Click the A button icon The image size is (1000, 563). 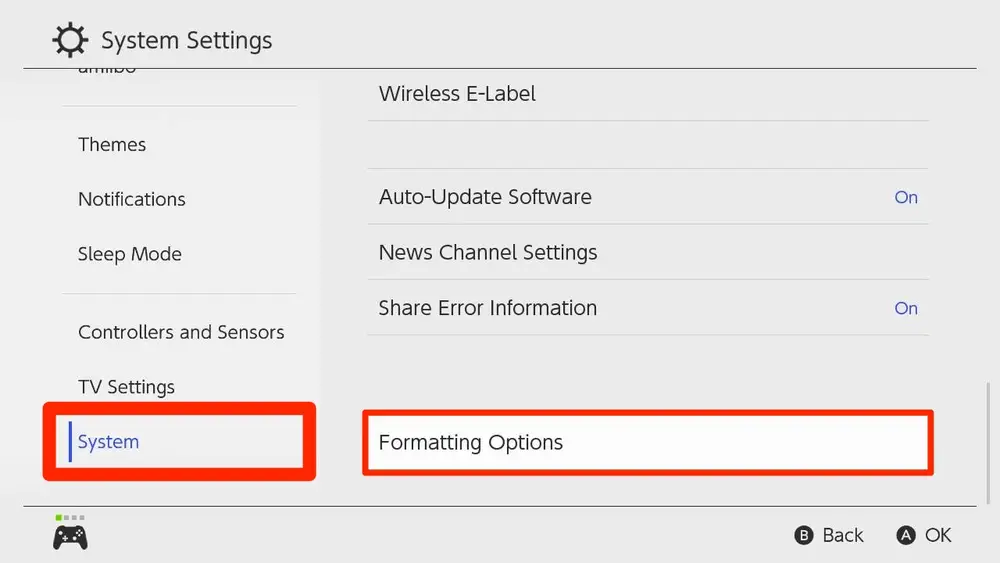point(906,535)
